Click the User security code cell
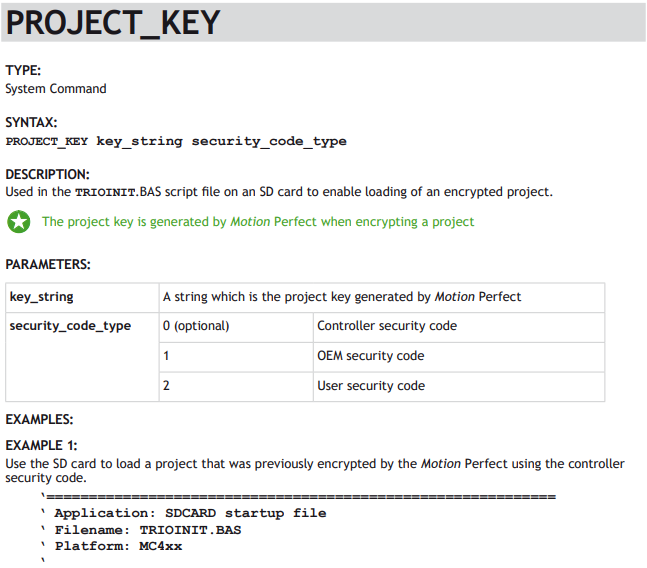Viewport: 647px width, 568px height. 459,387
